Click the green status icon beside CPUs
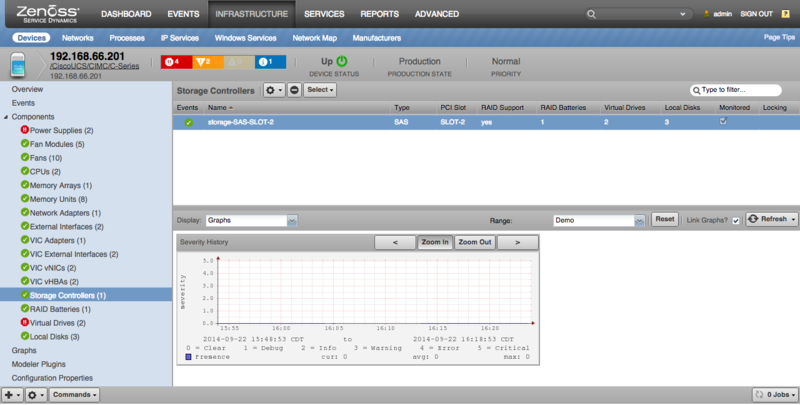 pos(24,171)
